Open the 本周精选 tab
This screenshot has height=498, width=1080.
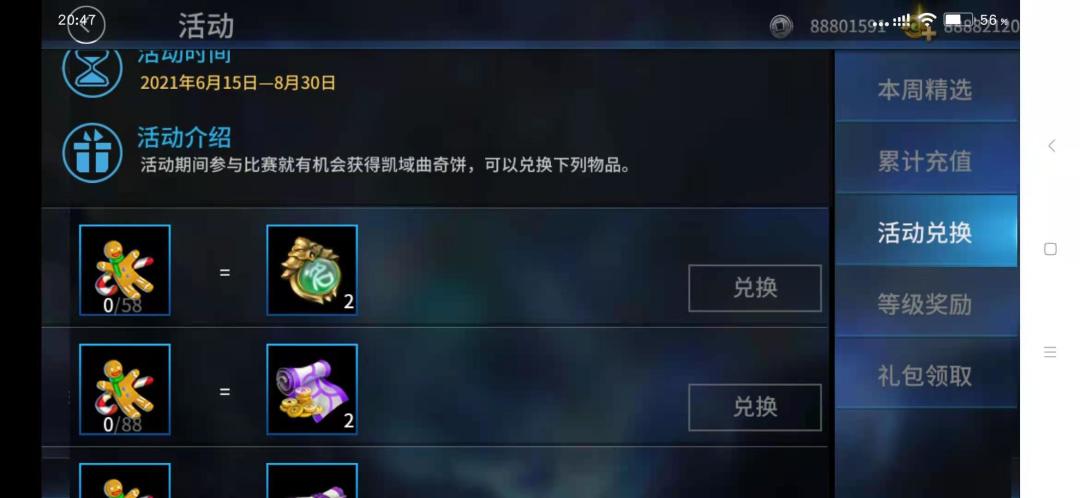[926, 89]
